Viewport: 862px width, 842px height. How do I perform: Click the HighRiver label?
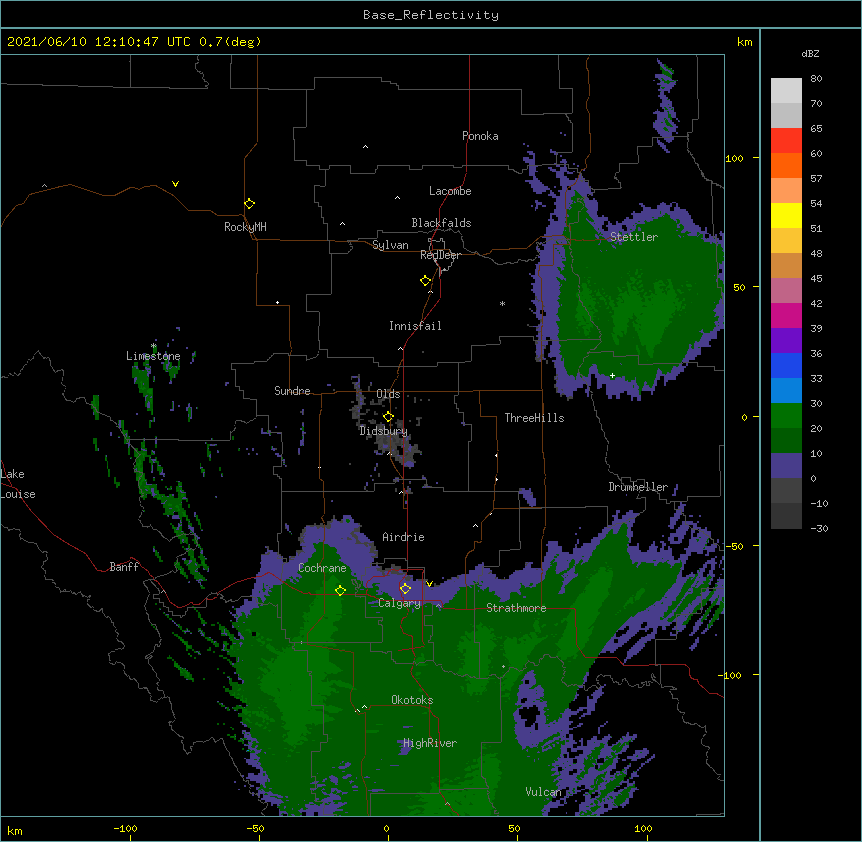430,743
